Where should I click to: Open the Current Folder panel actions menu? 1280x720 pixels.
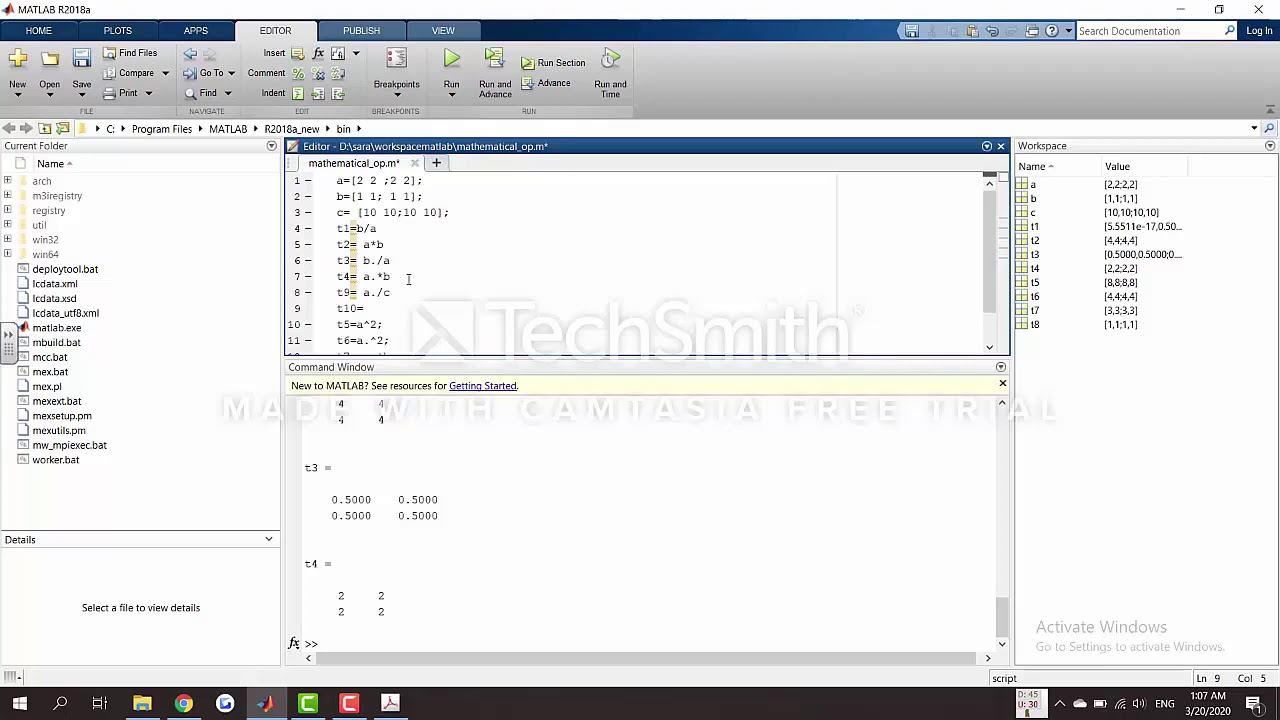coord(271,146)
